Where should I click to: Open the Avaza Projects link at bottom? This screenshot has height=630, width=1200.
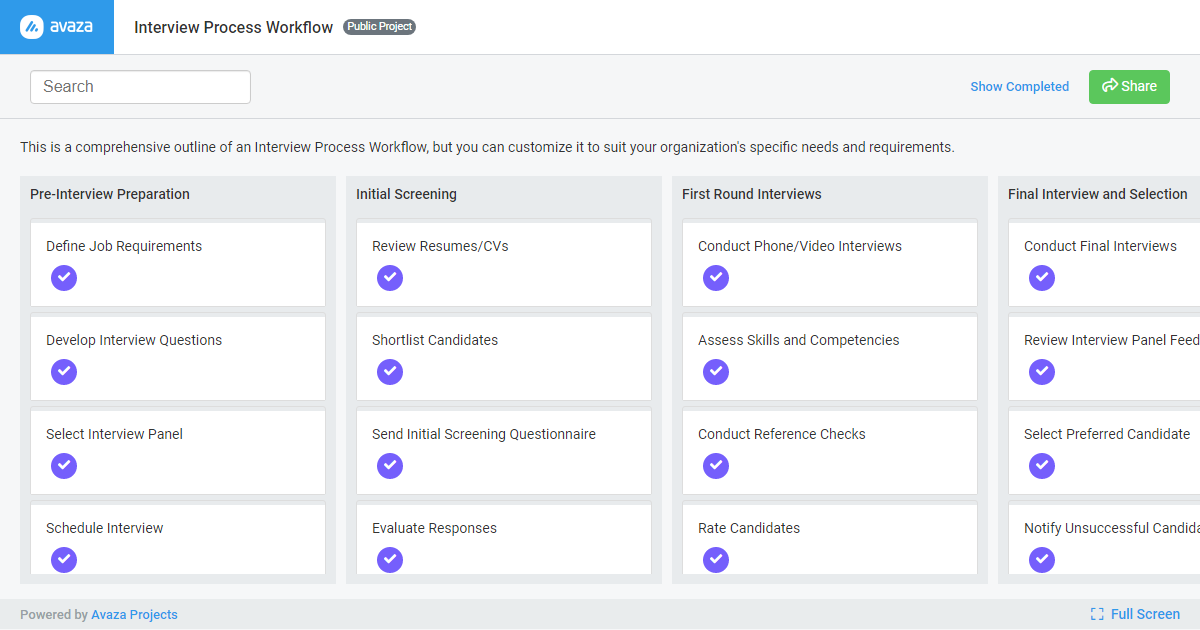134,614
